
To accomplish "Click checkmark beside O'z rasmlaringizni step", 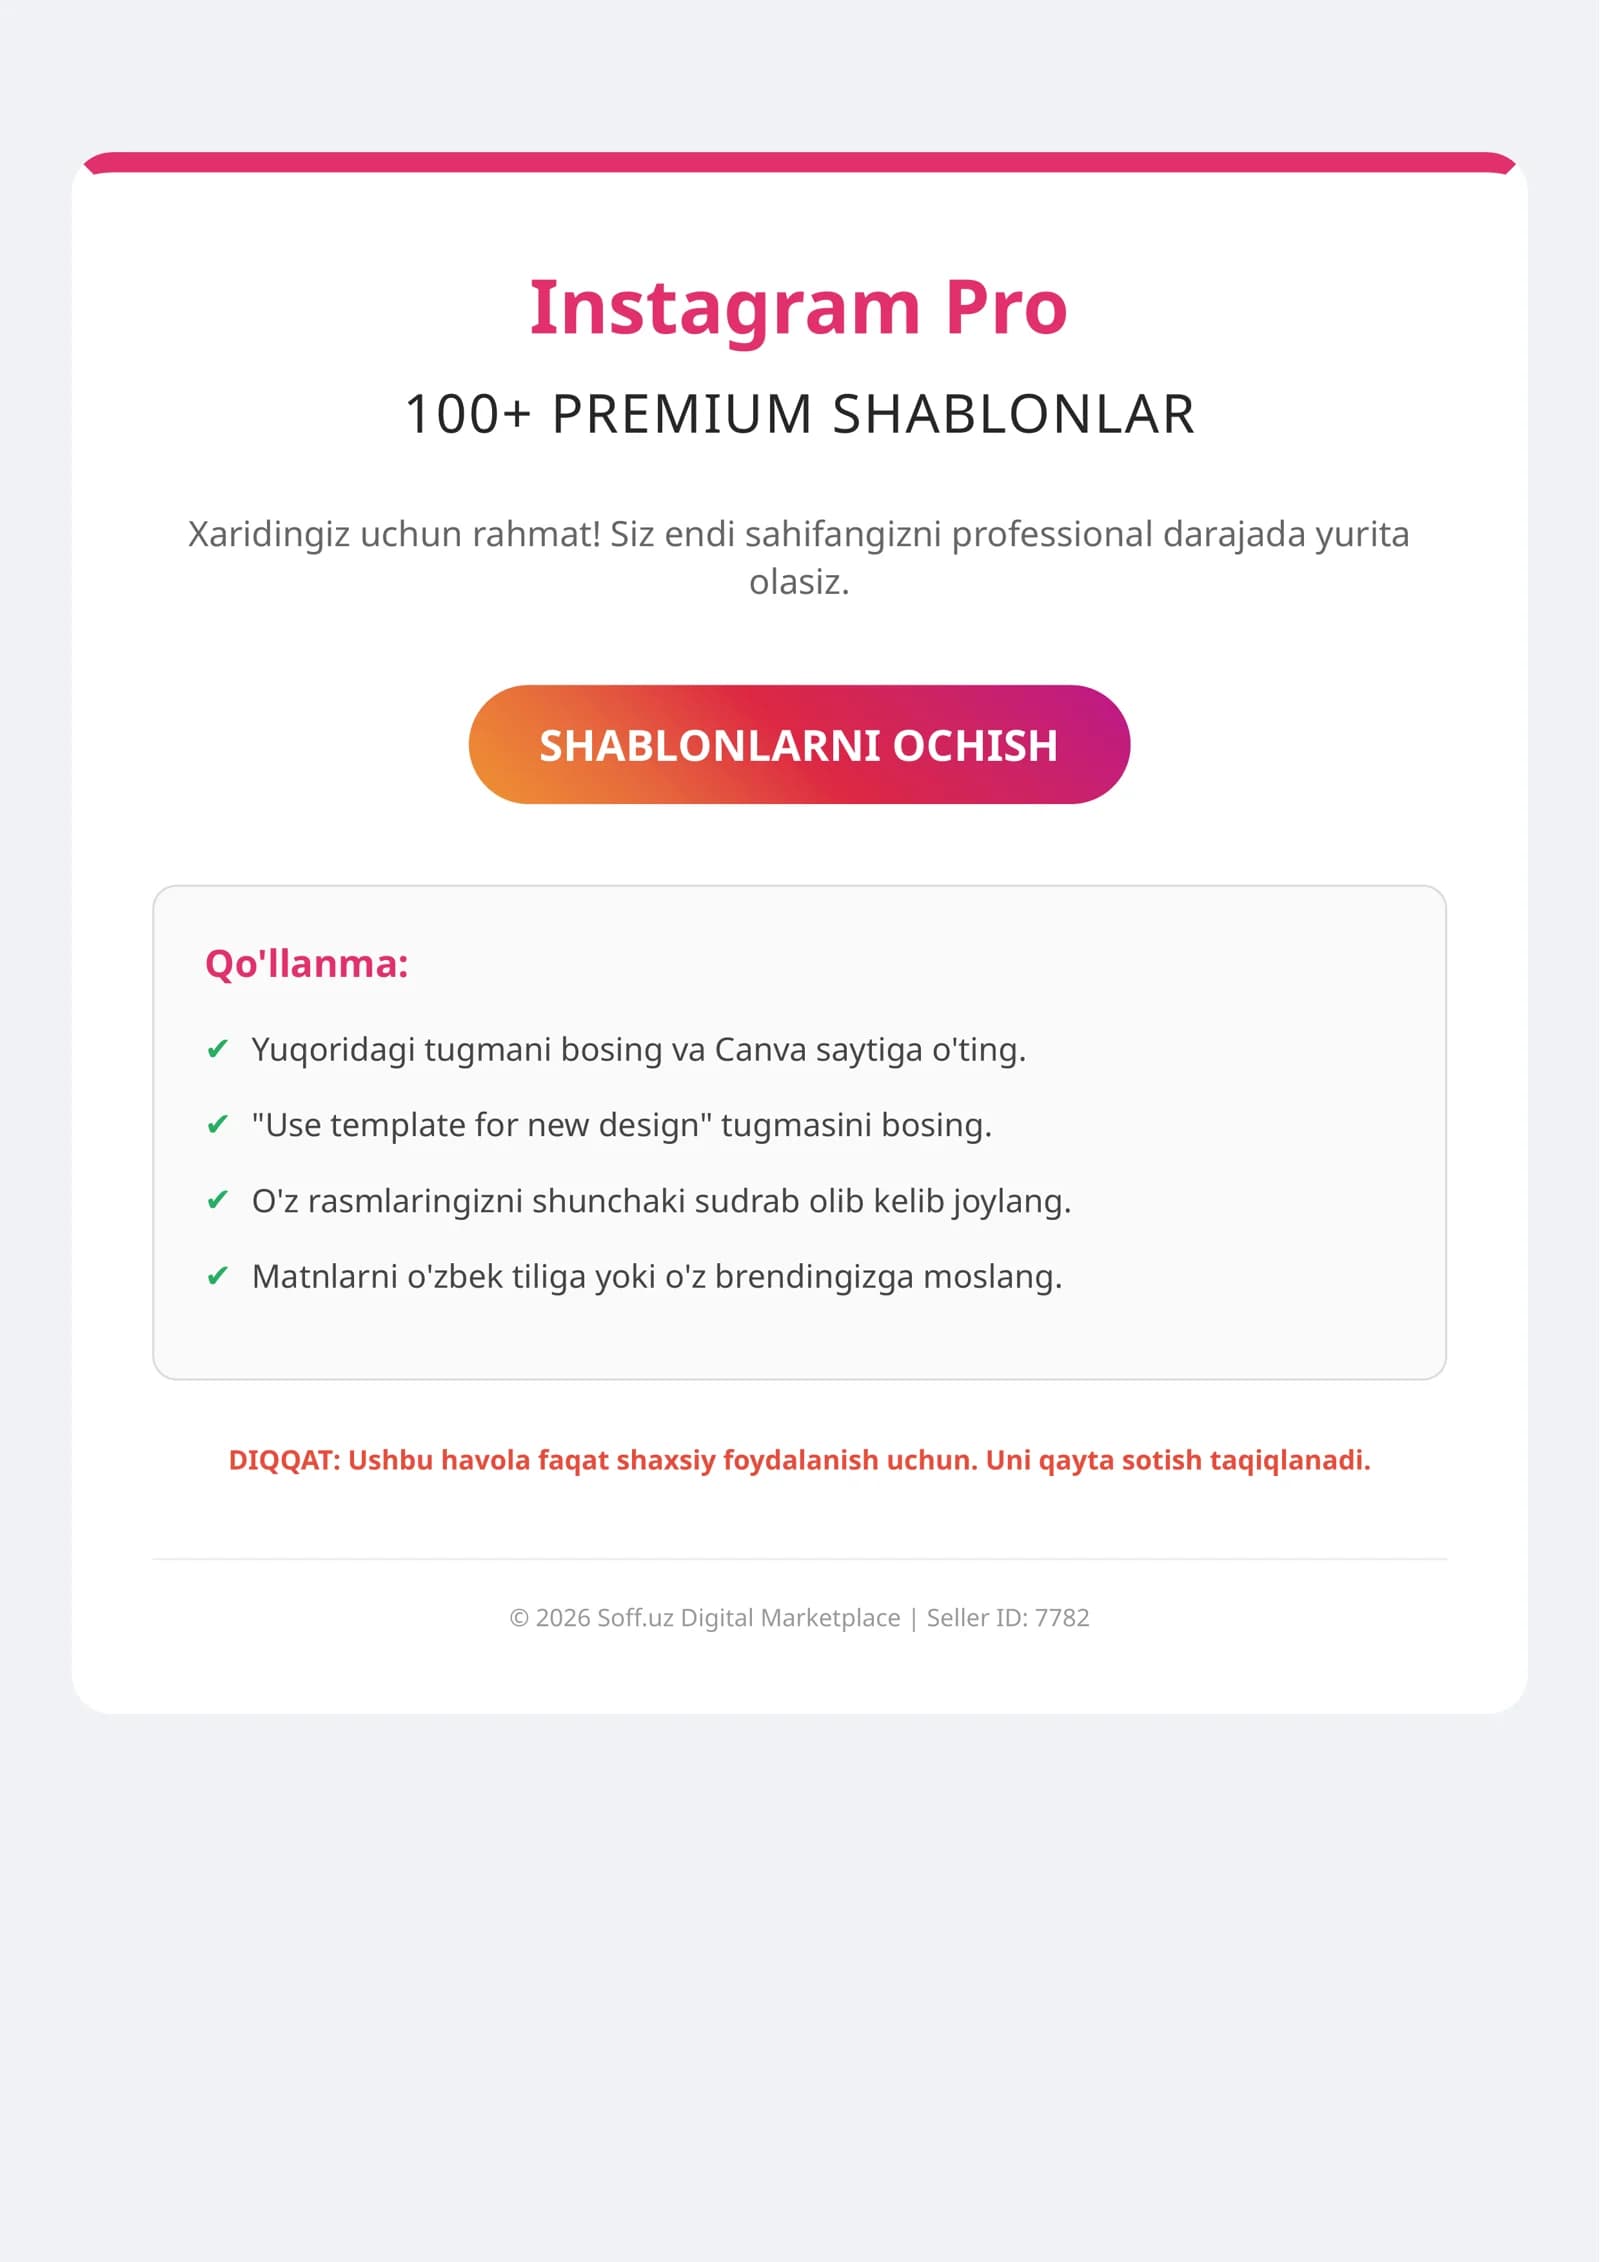I will 217,1200.
